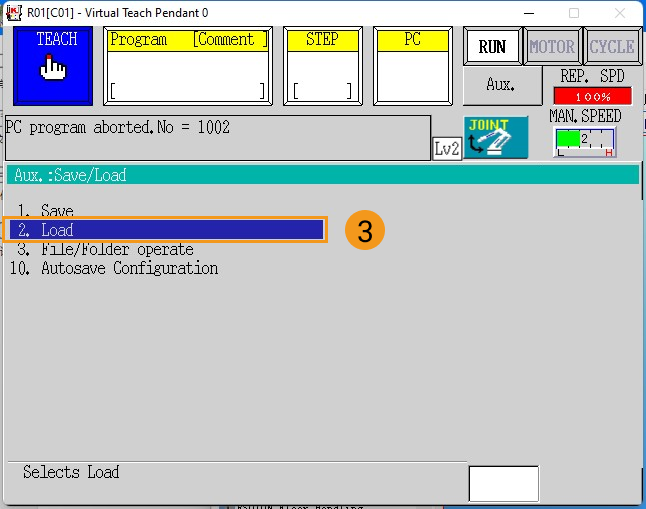The width and height of the screenshot is (646, 509).
Task: Open the Aux. functions button
Action: coord(502,85)
